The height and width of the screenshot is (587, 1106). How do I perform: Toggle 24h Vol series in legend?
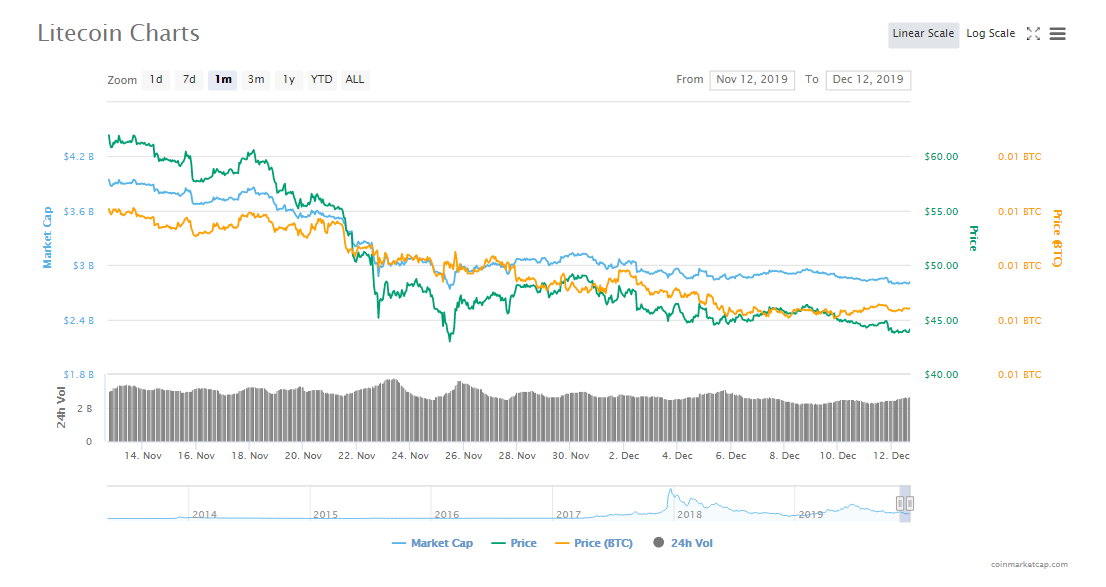683,543
